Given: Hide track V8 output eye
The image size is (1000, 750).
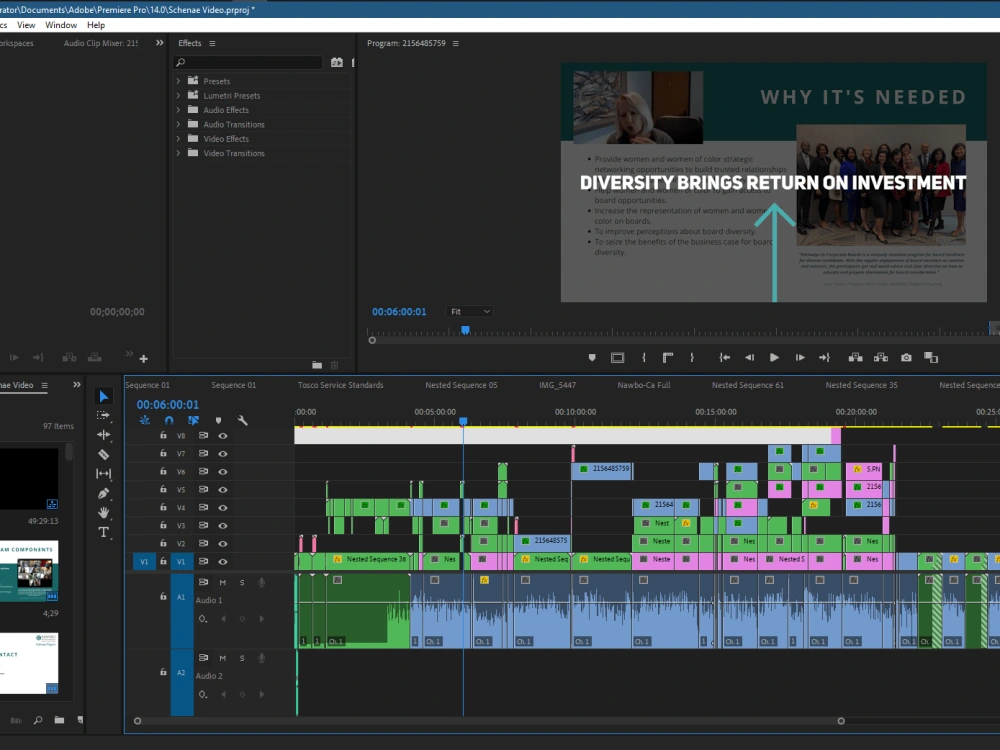Looking at the screenshot, I should [223, 436].
